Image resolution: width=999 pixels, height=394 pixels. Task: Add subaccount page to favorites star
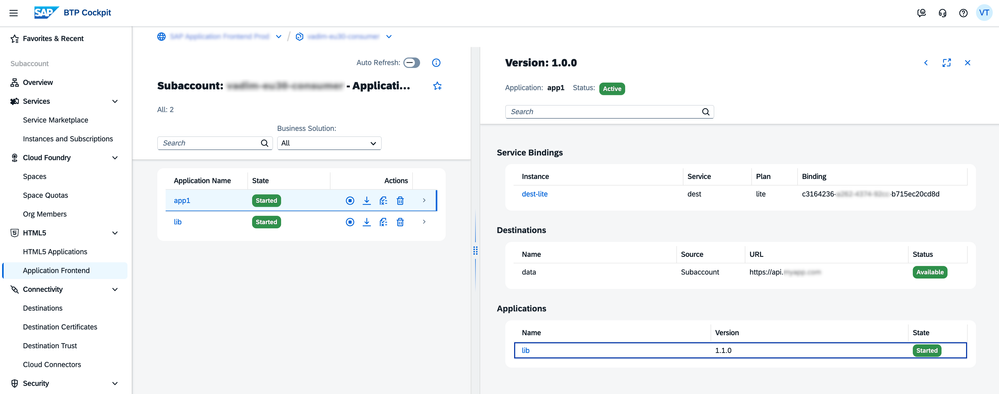437,86
